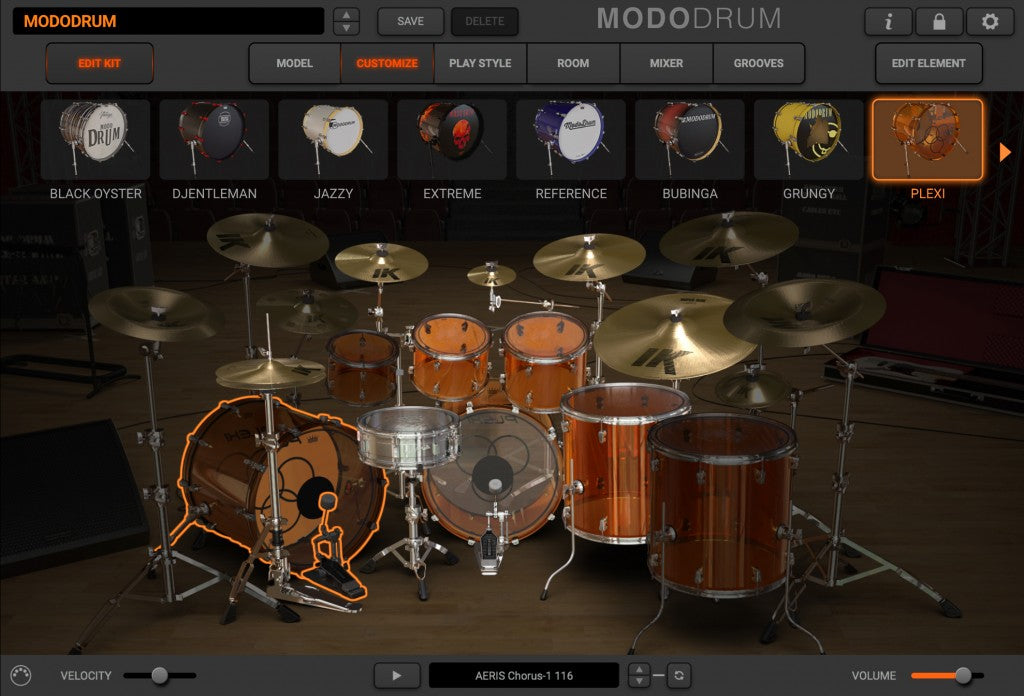Toggle the EDIT KIT mode
The height and width of the screenshot is (696, 1024).
[98, 63]
